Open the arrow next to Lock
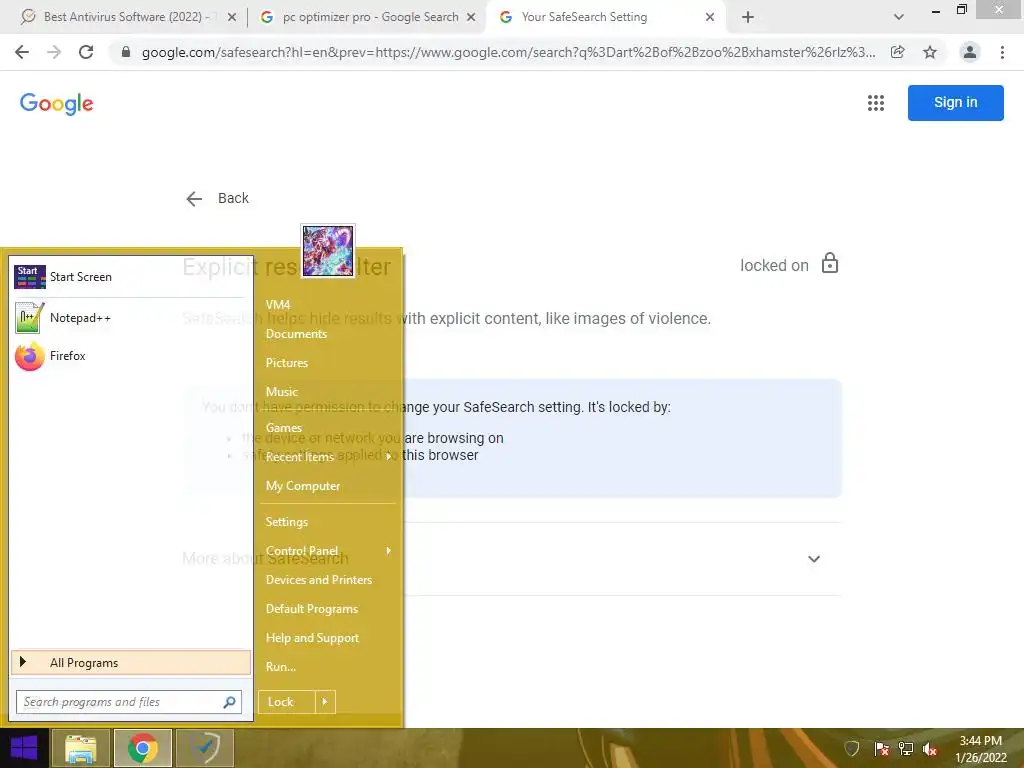 pyautogui.click(x=325, y=702)
